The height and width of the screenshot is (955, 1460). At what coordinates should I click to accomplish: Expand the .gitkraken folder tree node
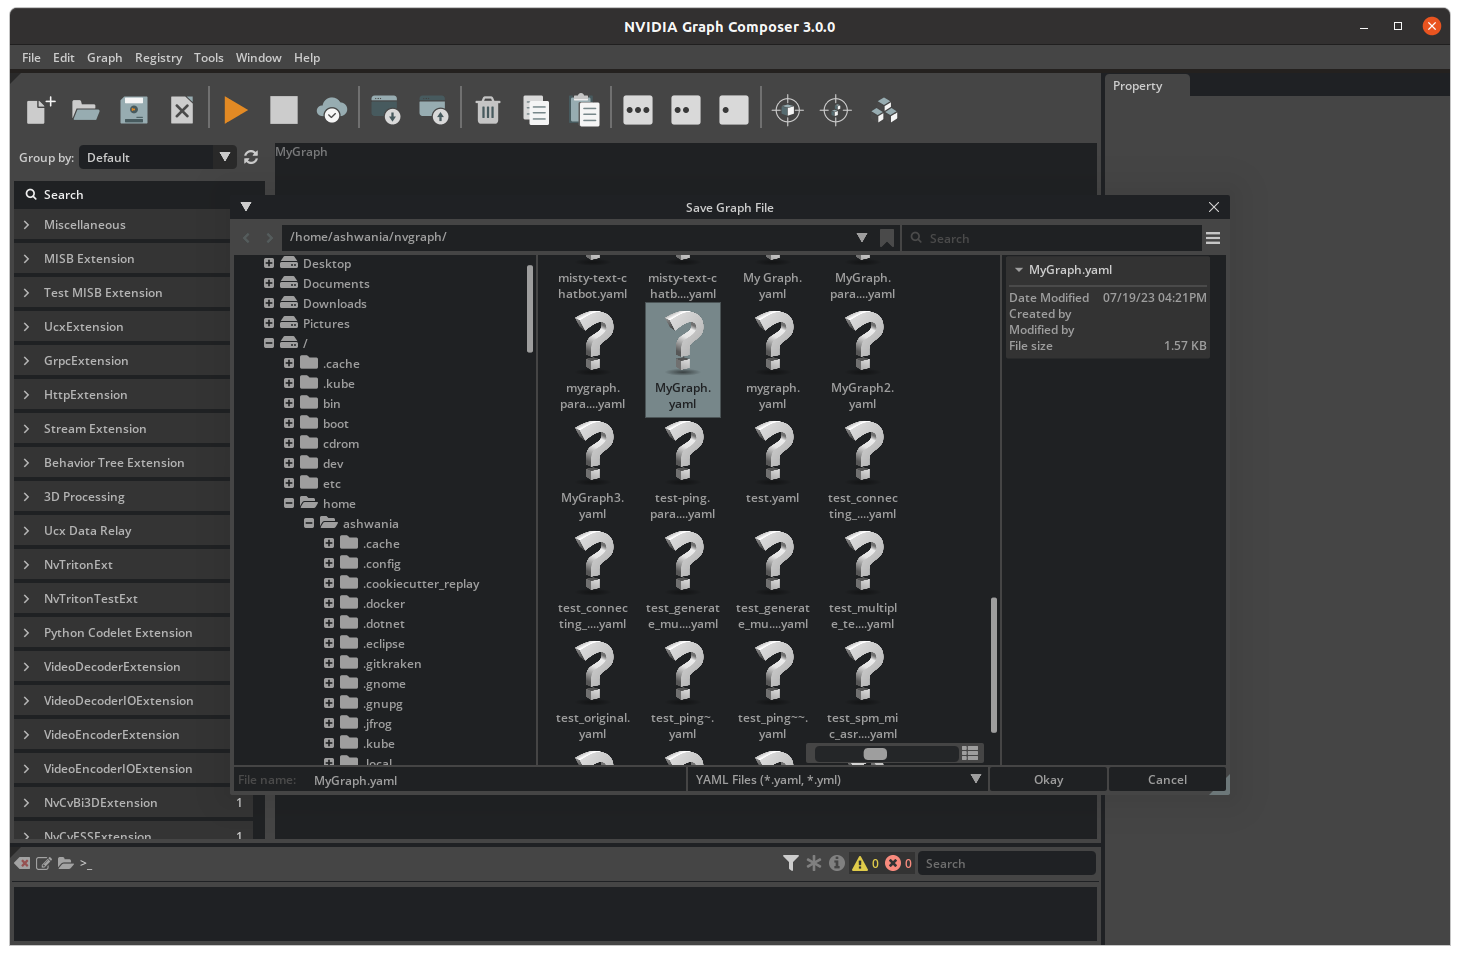click(x=329, y=663)
